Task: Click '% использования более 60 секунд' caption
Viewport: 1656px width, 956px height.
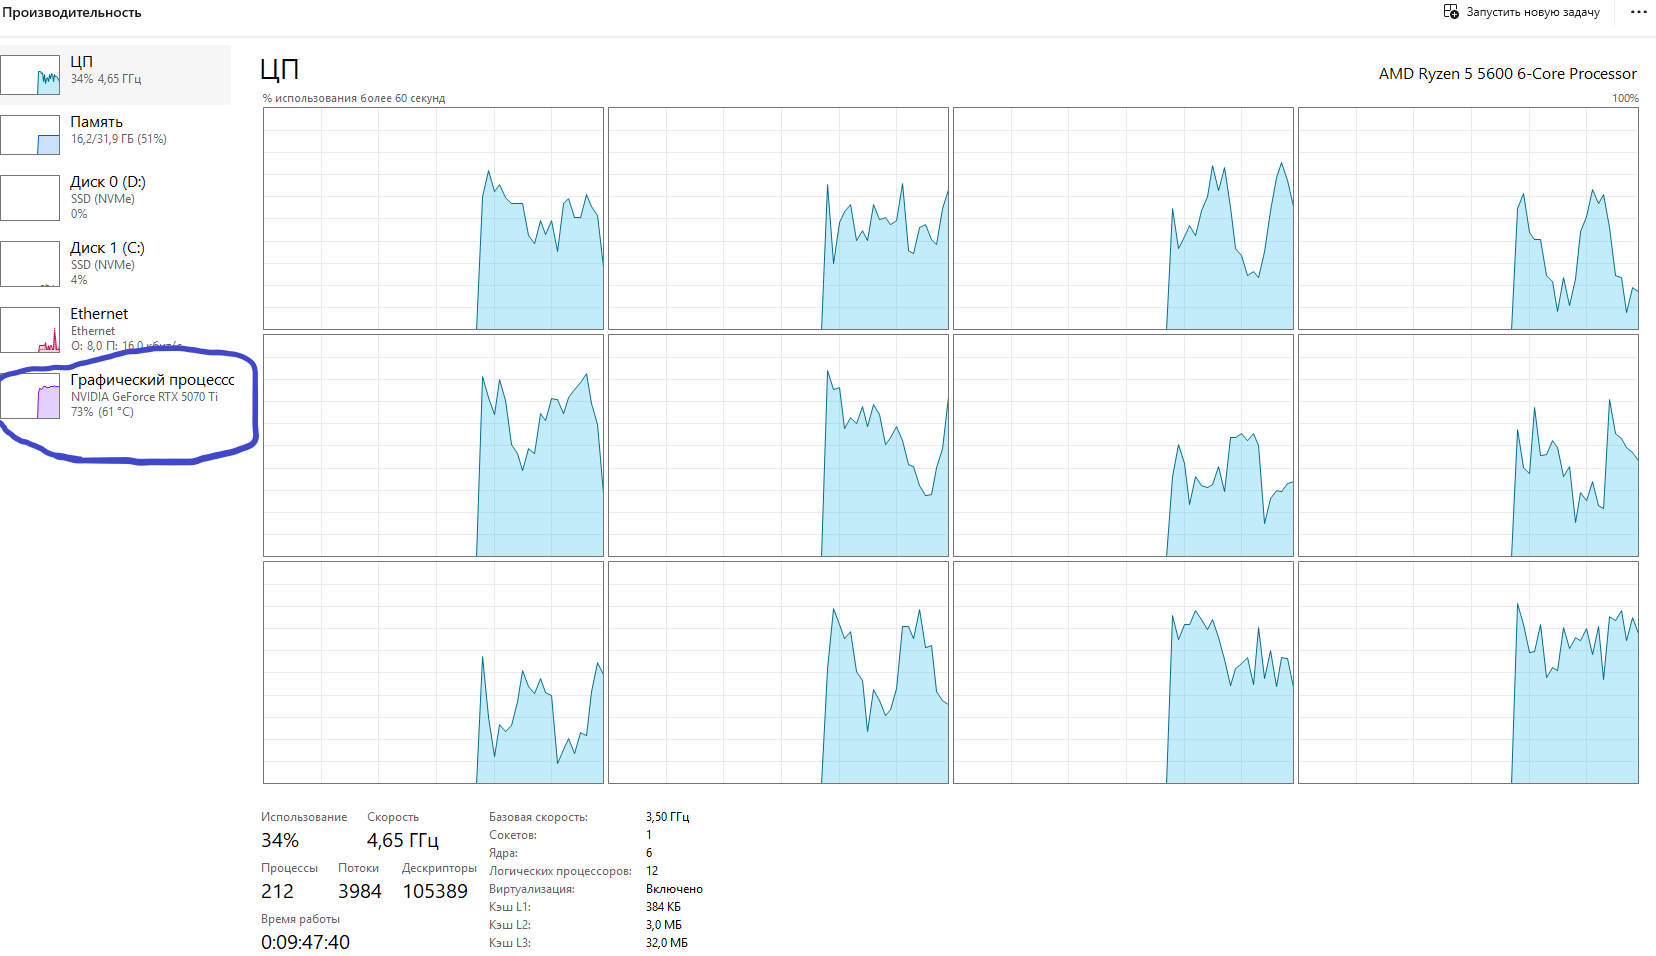Action: 354,98
